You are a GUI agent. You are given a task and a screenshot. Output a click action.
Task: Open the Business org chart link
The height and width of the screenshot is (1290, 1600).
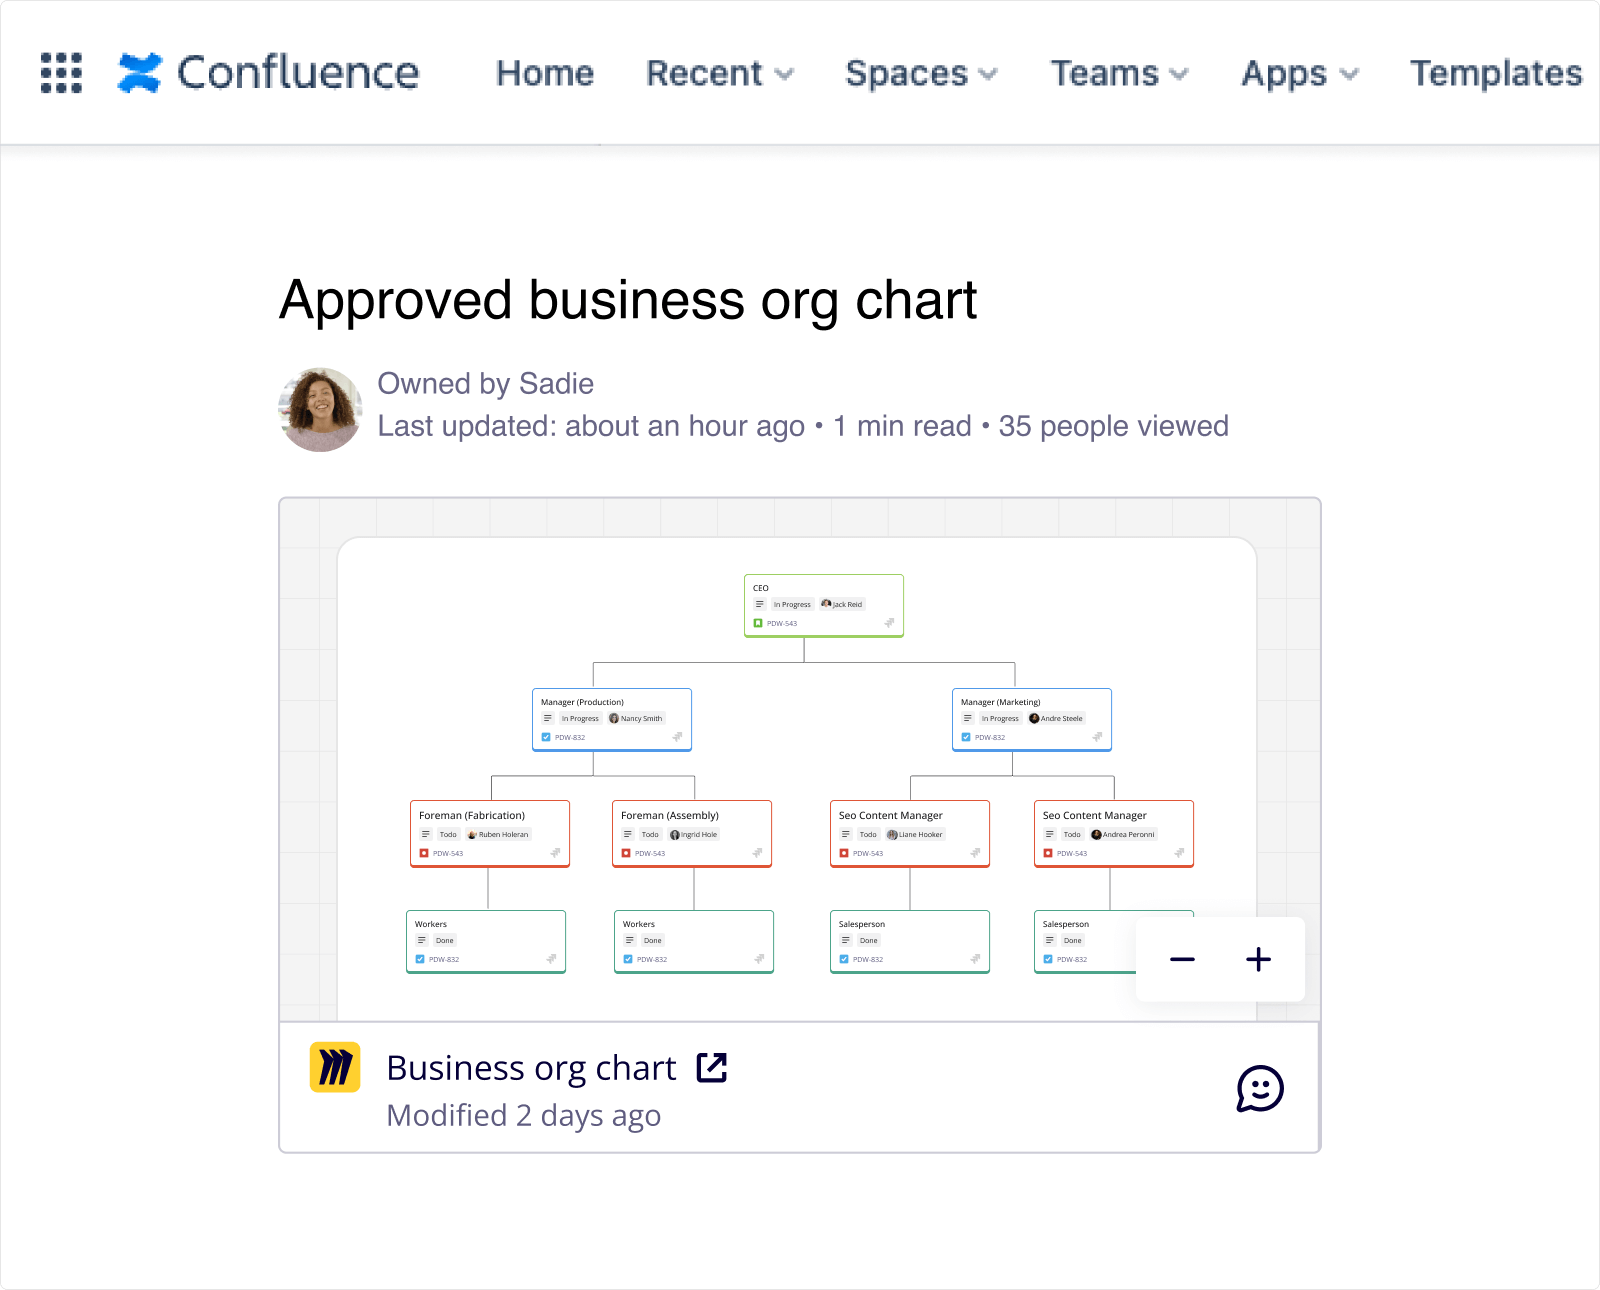[531, 1068]
